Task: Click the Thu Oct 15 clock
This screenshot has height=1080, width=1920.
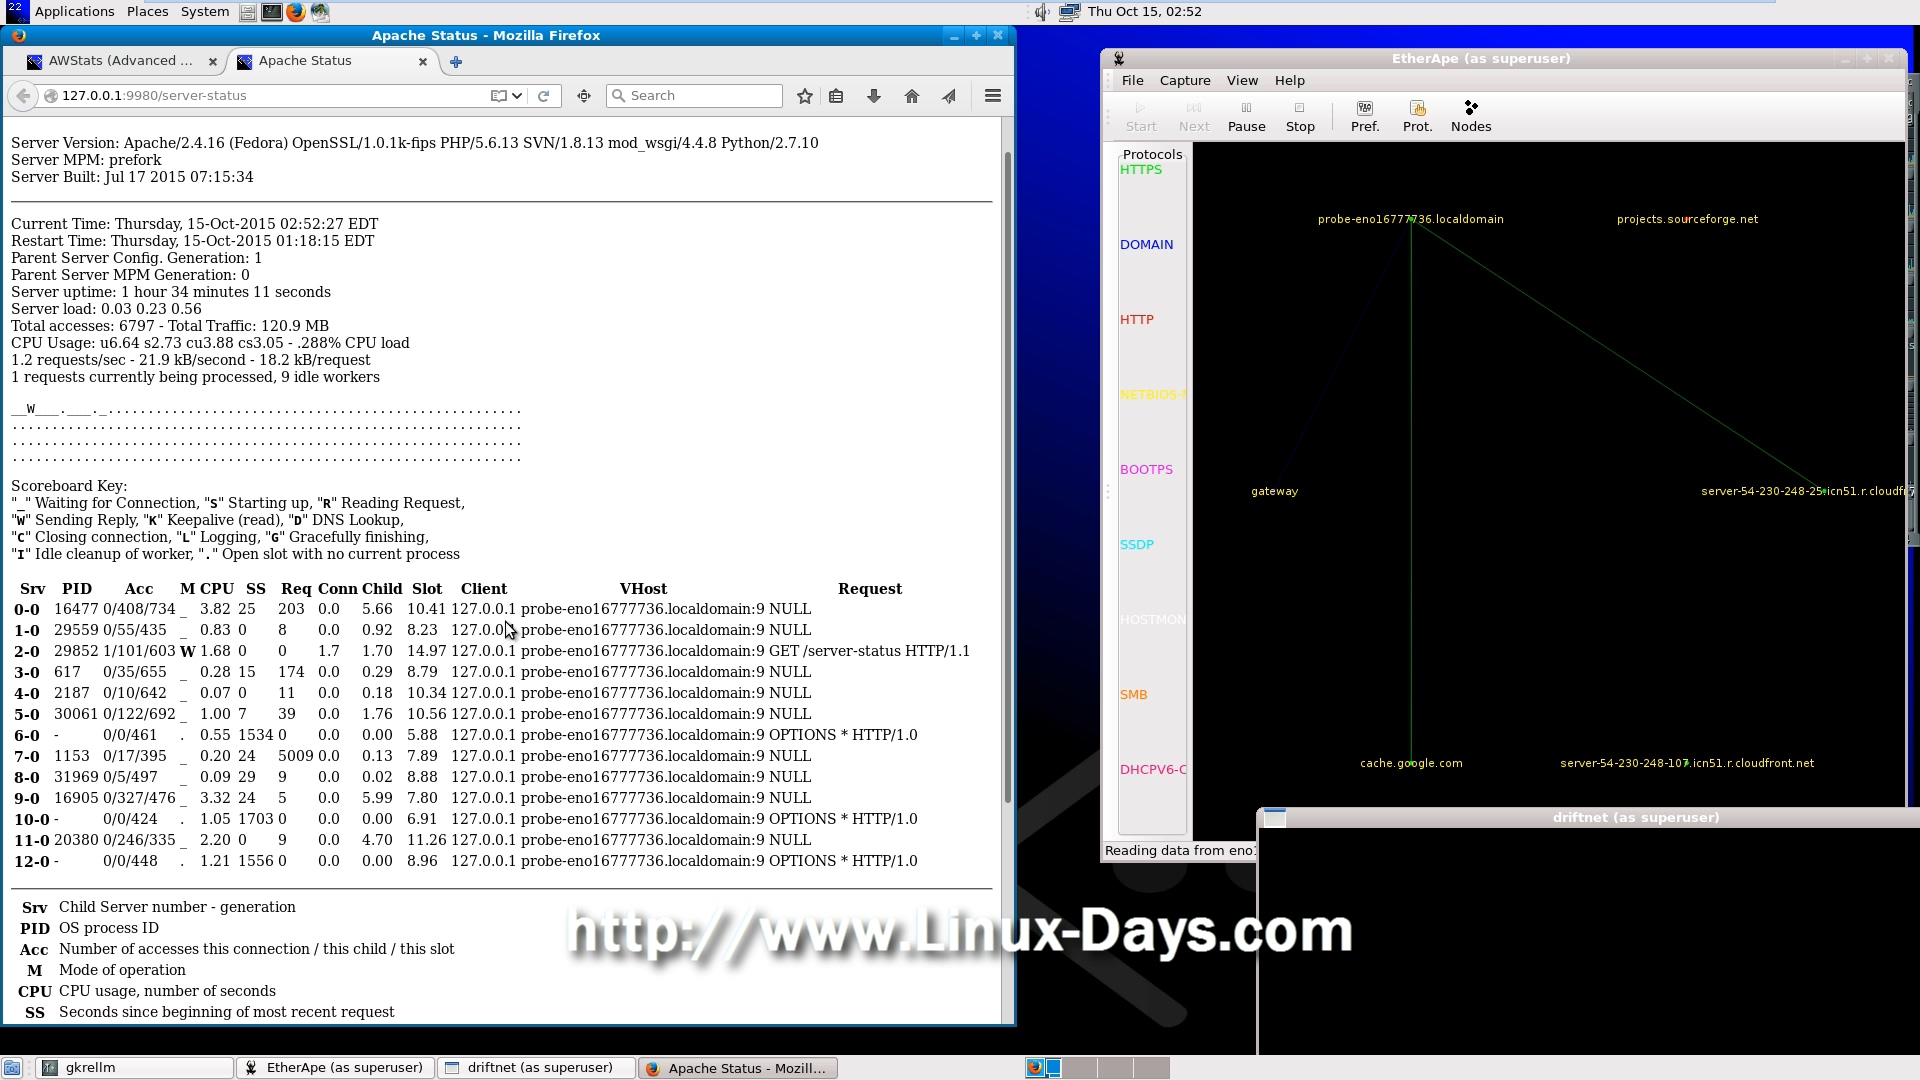Action: coord(1144,12)
